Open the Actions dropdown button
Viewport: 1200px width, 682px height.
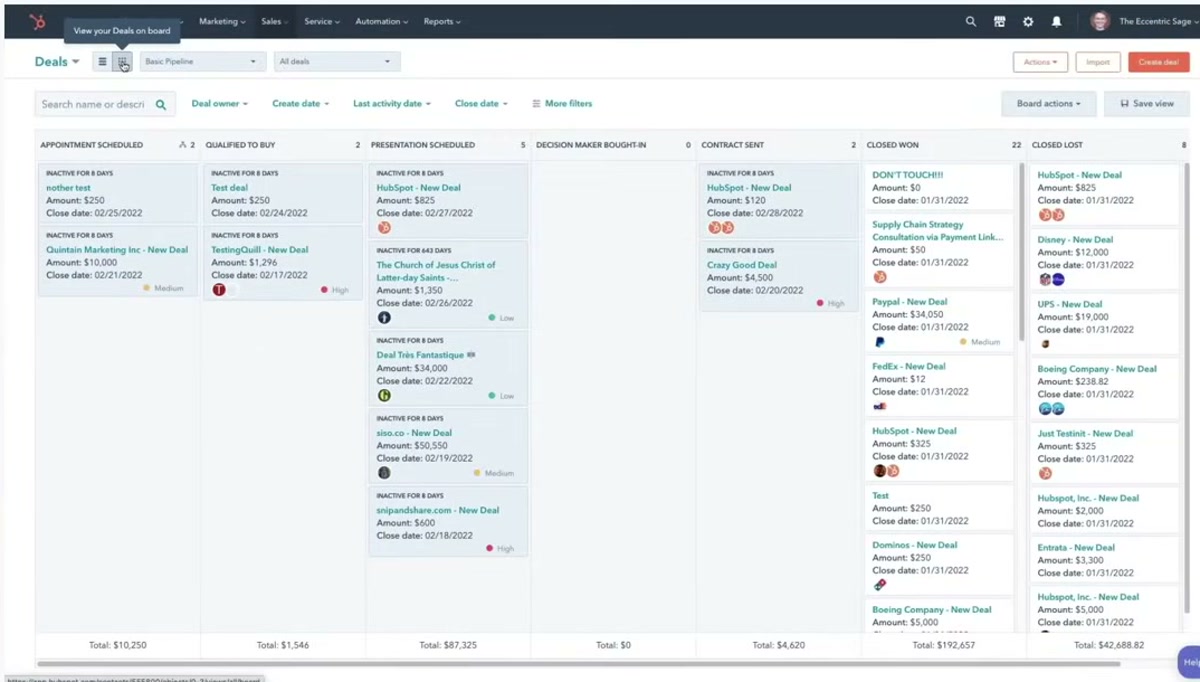(1040, 62)
